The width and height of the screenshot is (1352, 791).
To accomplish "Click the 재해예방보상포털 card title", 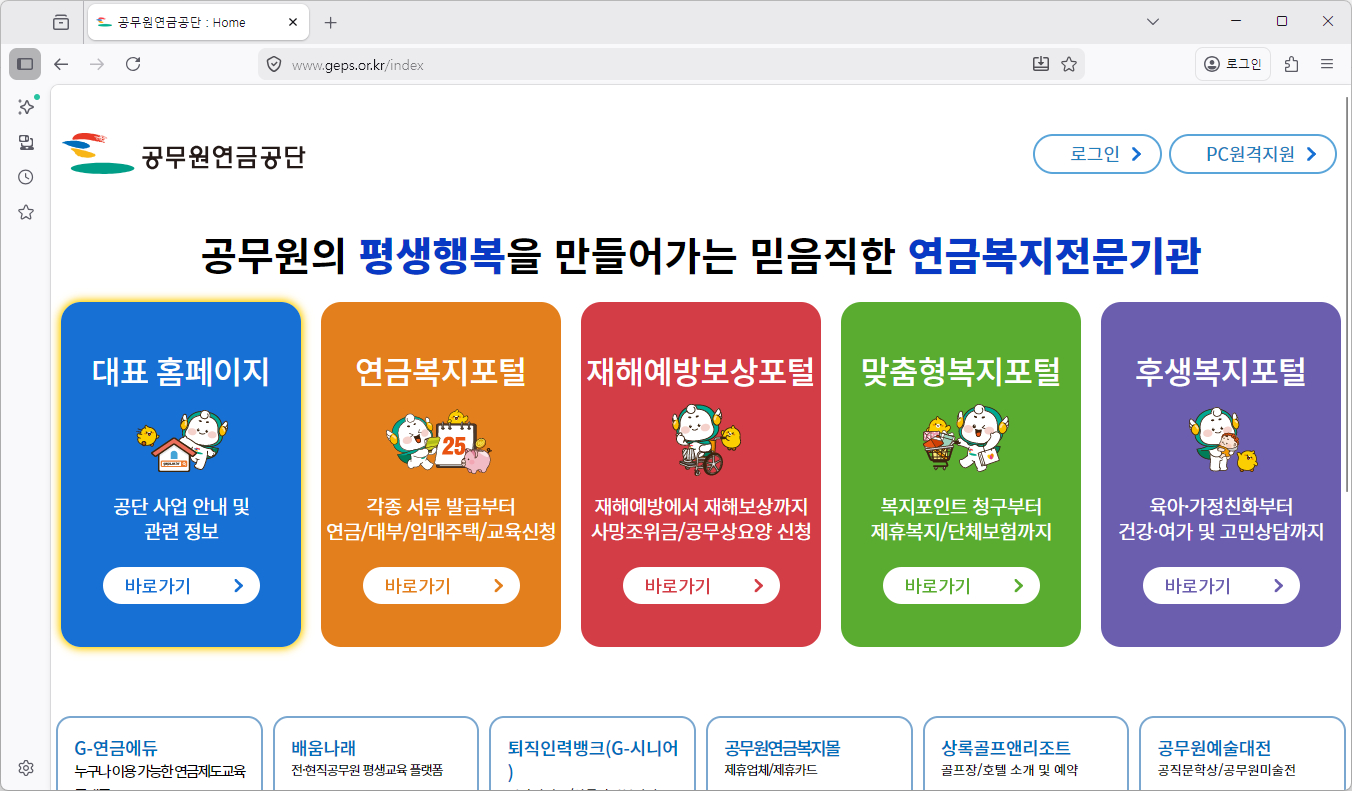I will (701, 372).
